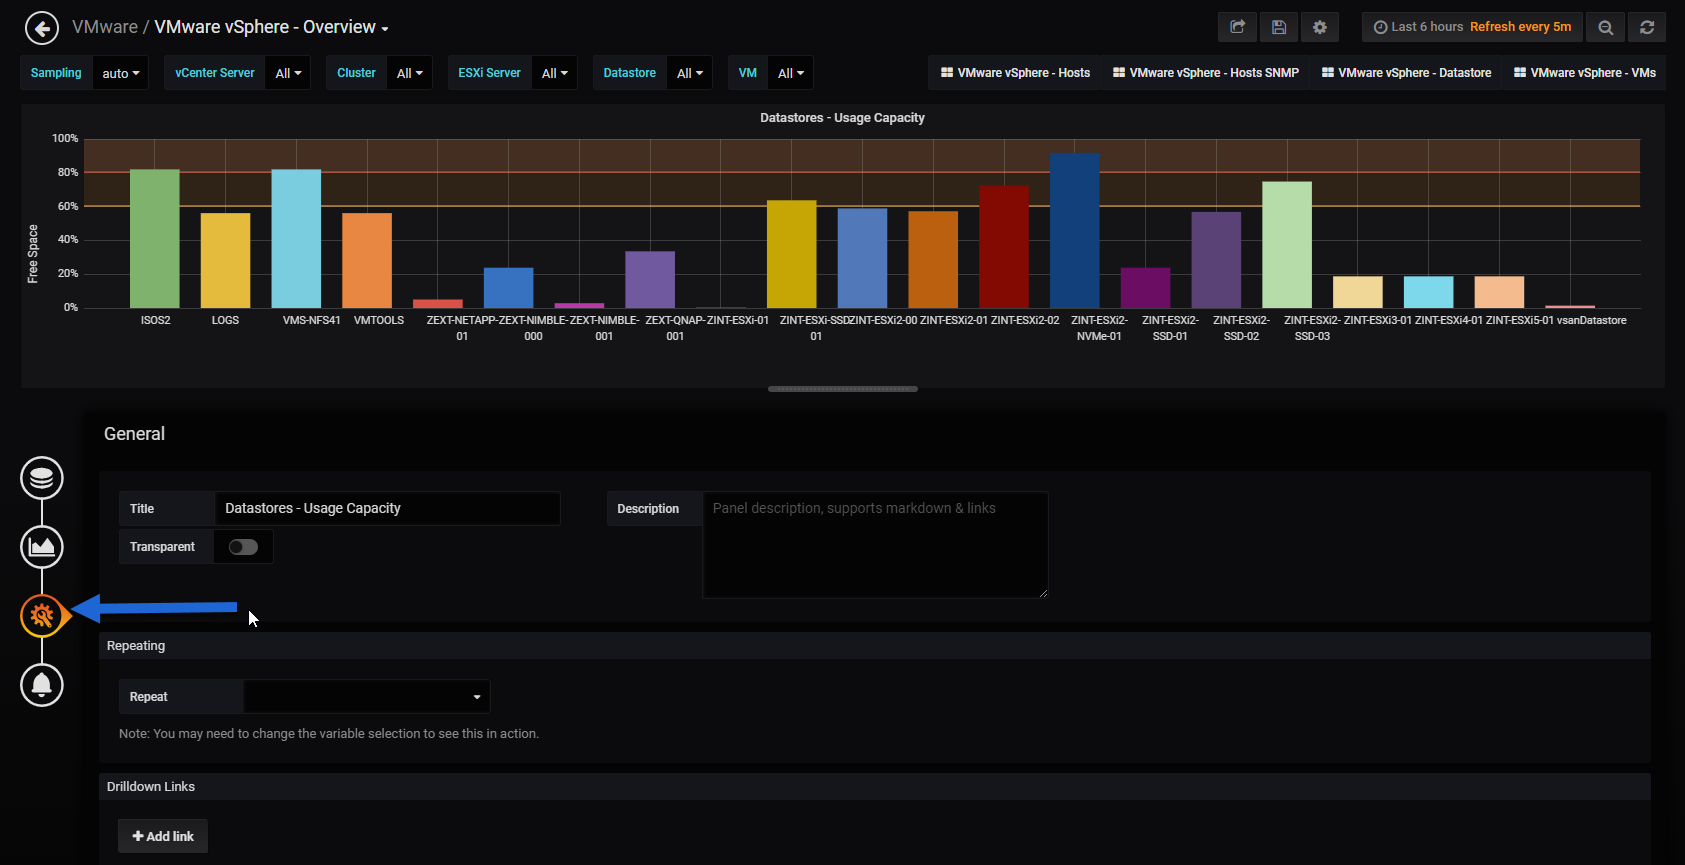Open VMware vSphere - Hosts SNMP link
This screenshot has width=1685, height=865.
click(x=1205, y=73)
